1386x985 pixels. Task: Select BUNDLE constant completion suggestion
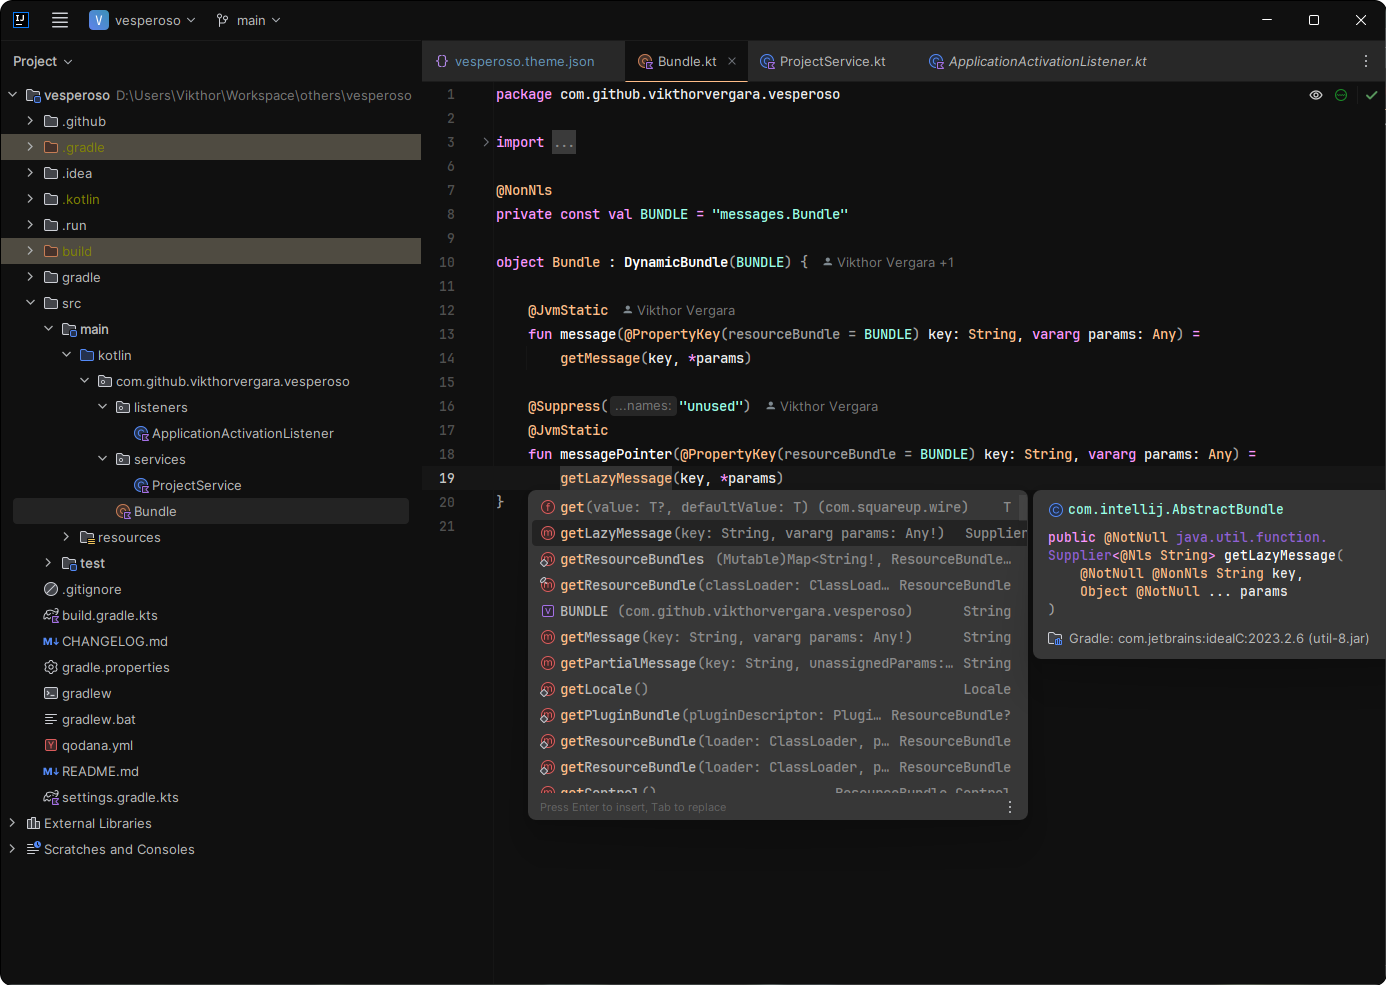[778, 611]
